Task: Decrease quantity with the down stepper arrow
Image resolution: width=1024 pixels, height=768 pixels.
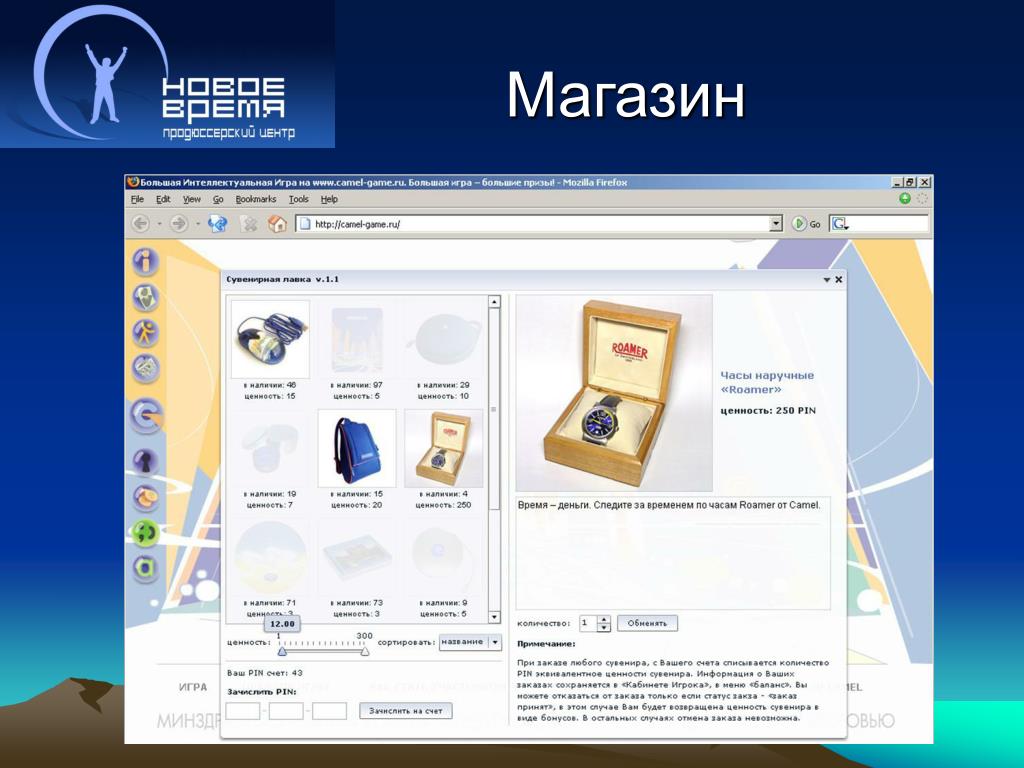Action: pos(604,628)
